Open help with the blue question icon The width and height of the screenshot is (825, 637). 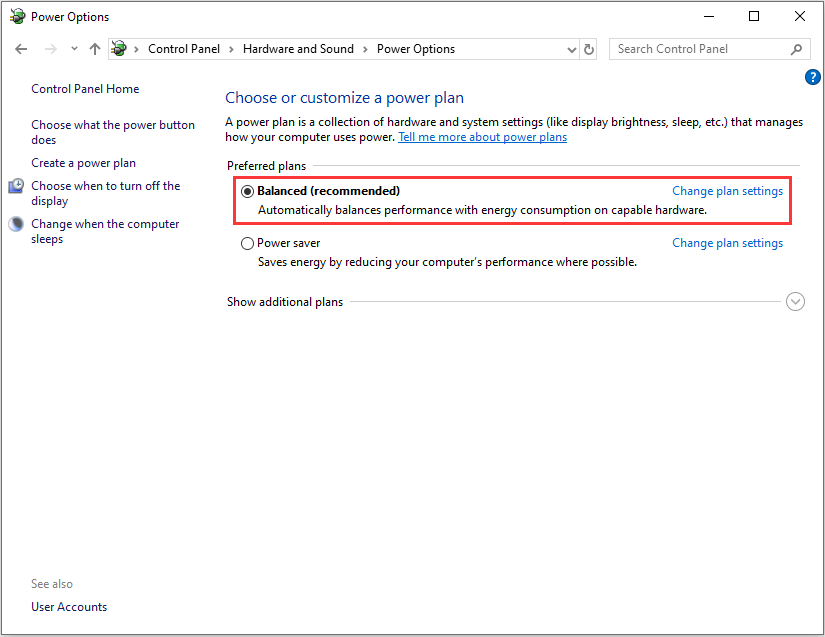pos(812,77)
